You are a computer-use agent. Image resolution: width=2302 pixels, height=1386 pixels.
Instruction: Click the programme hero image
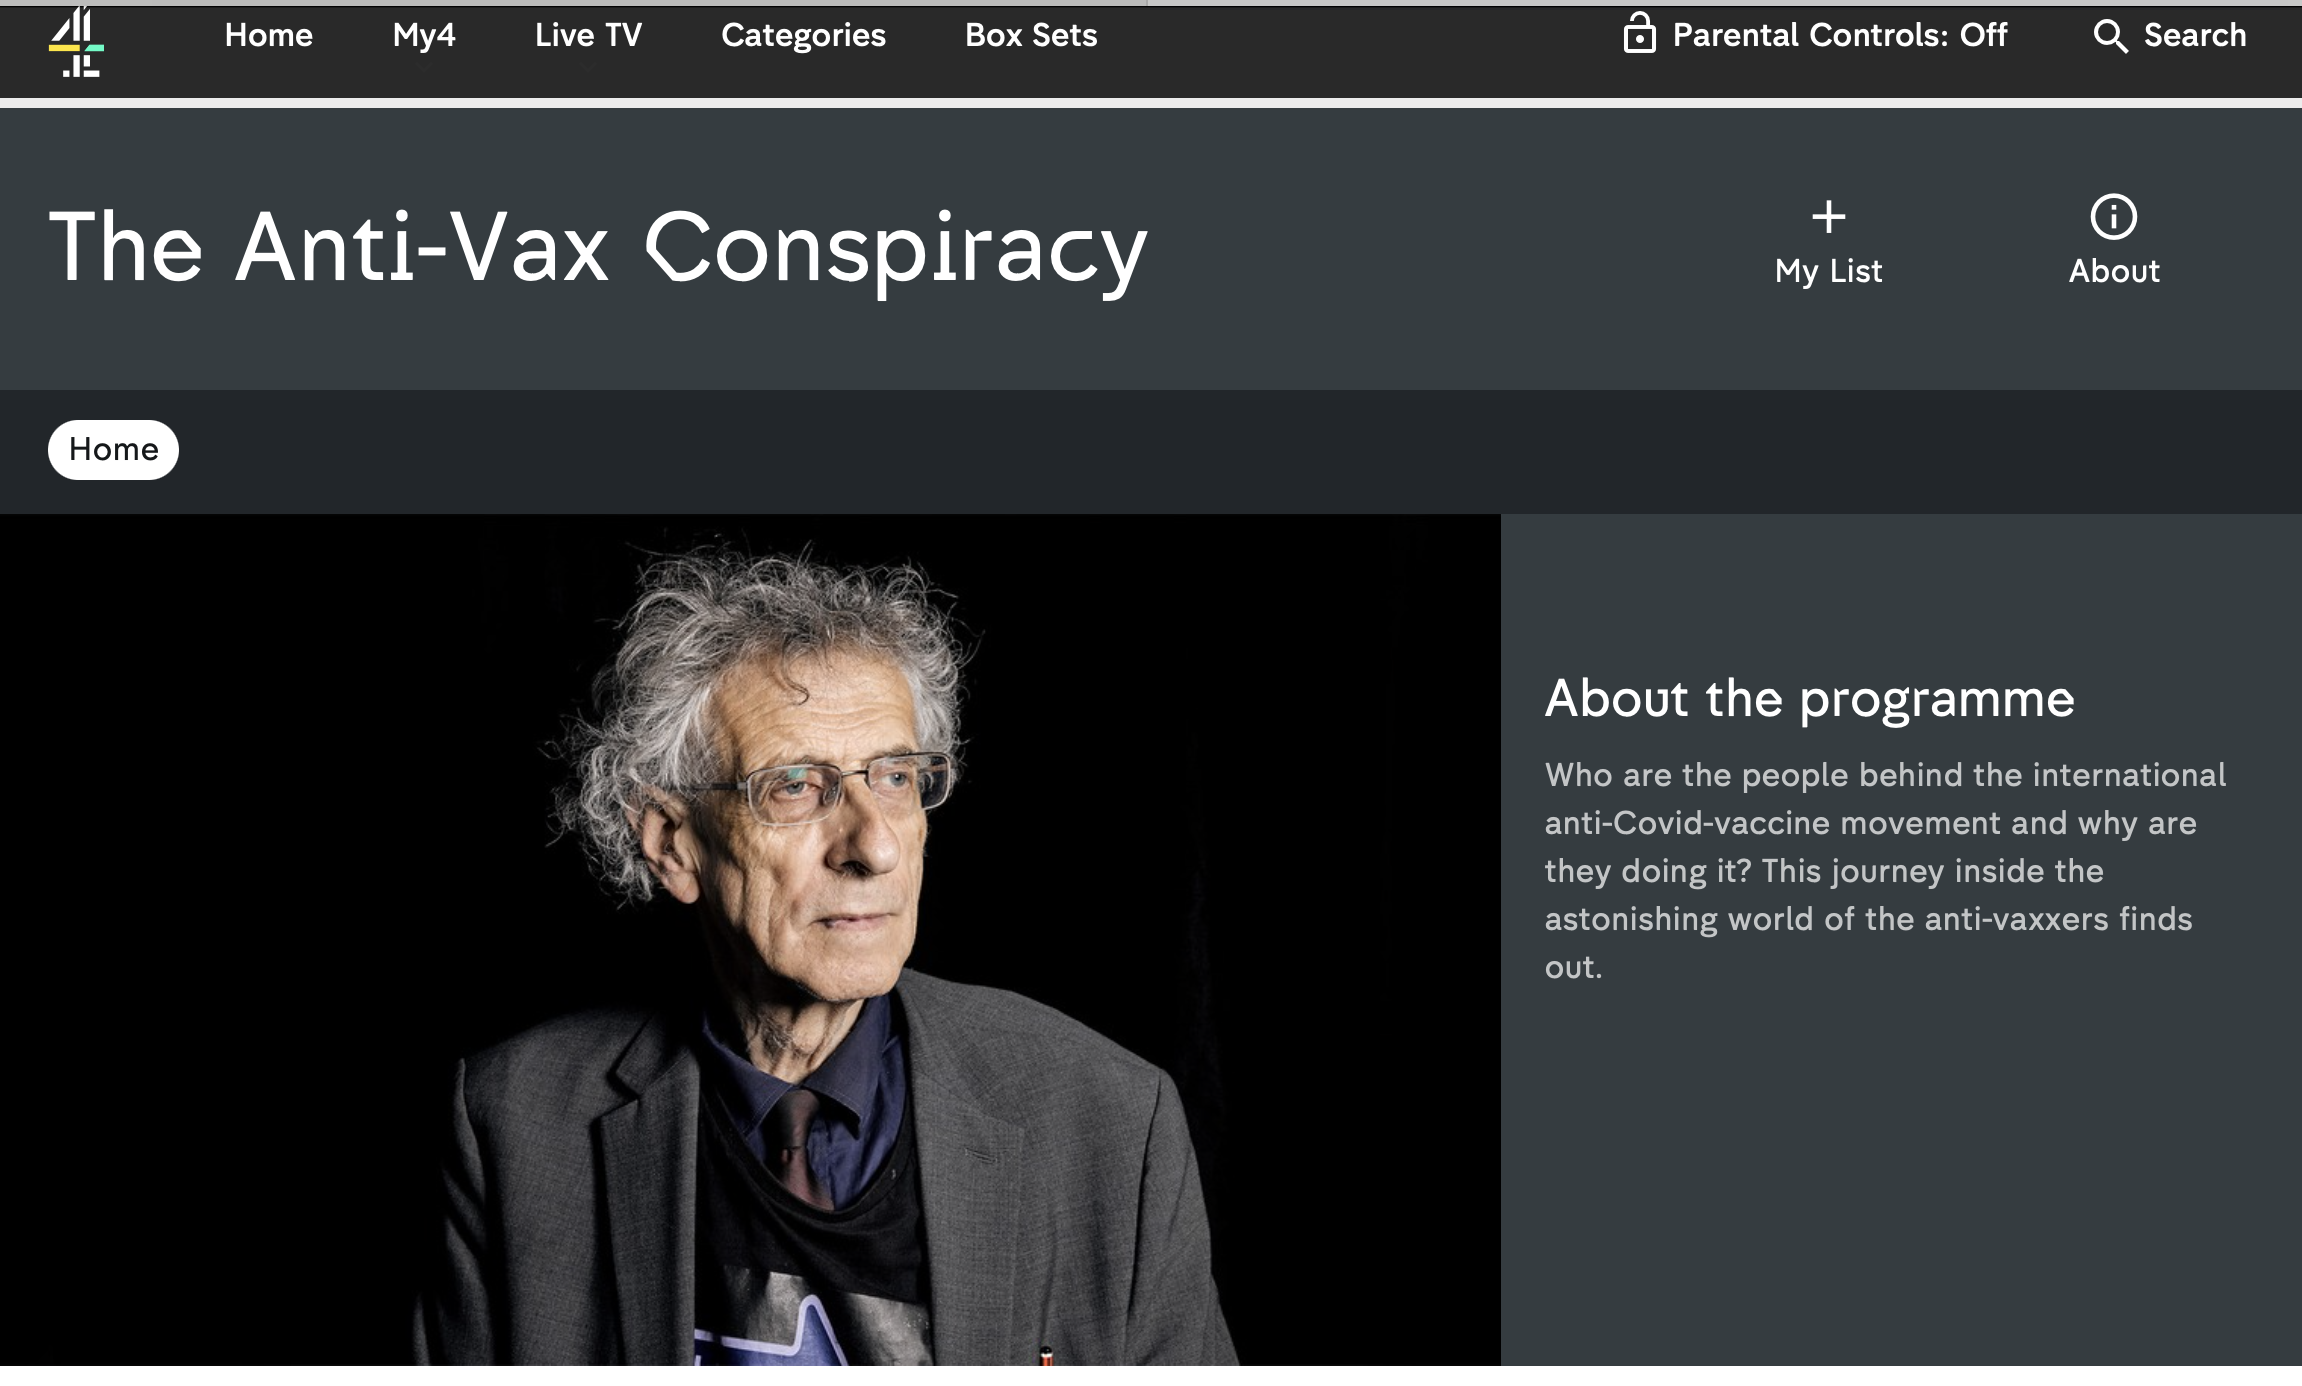tap(750, 940)
